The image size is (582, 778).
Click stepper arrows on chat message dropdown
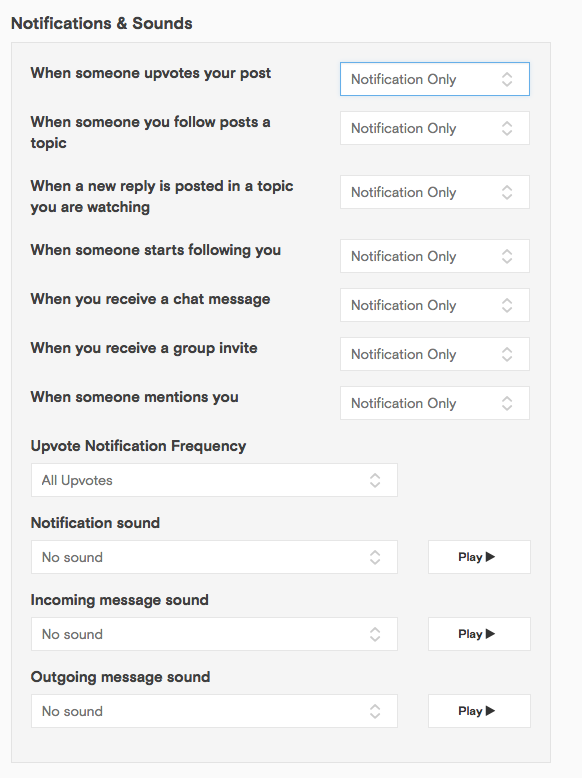click(507, 305)
